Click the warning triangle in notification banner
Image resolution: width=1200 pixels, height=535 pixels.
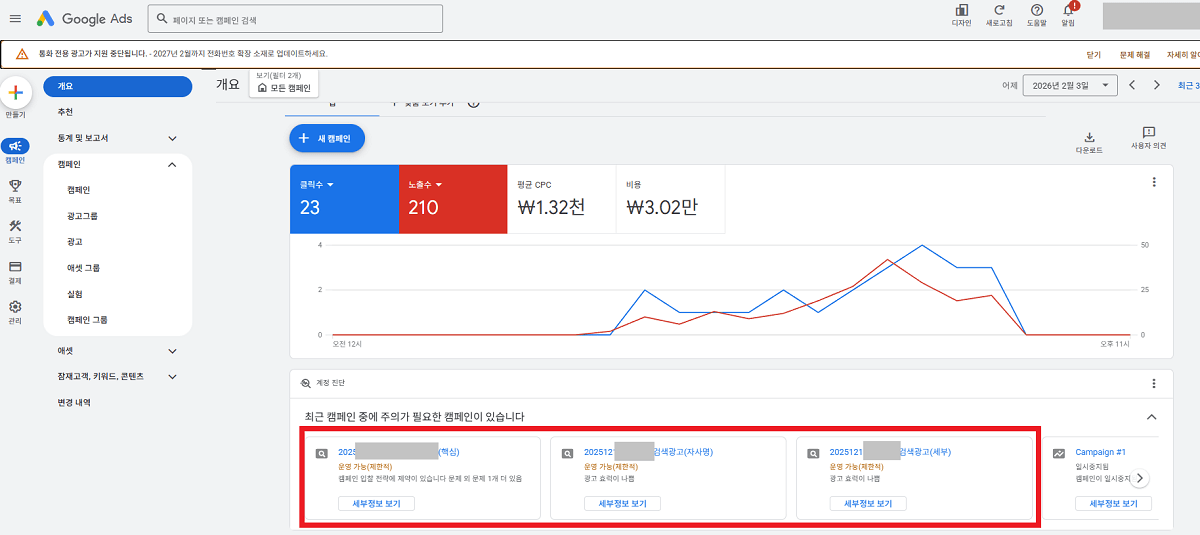pos(22,54)
